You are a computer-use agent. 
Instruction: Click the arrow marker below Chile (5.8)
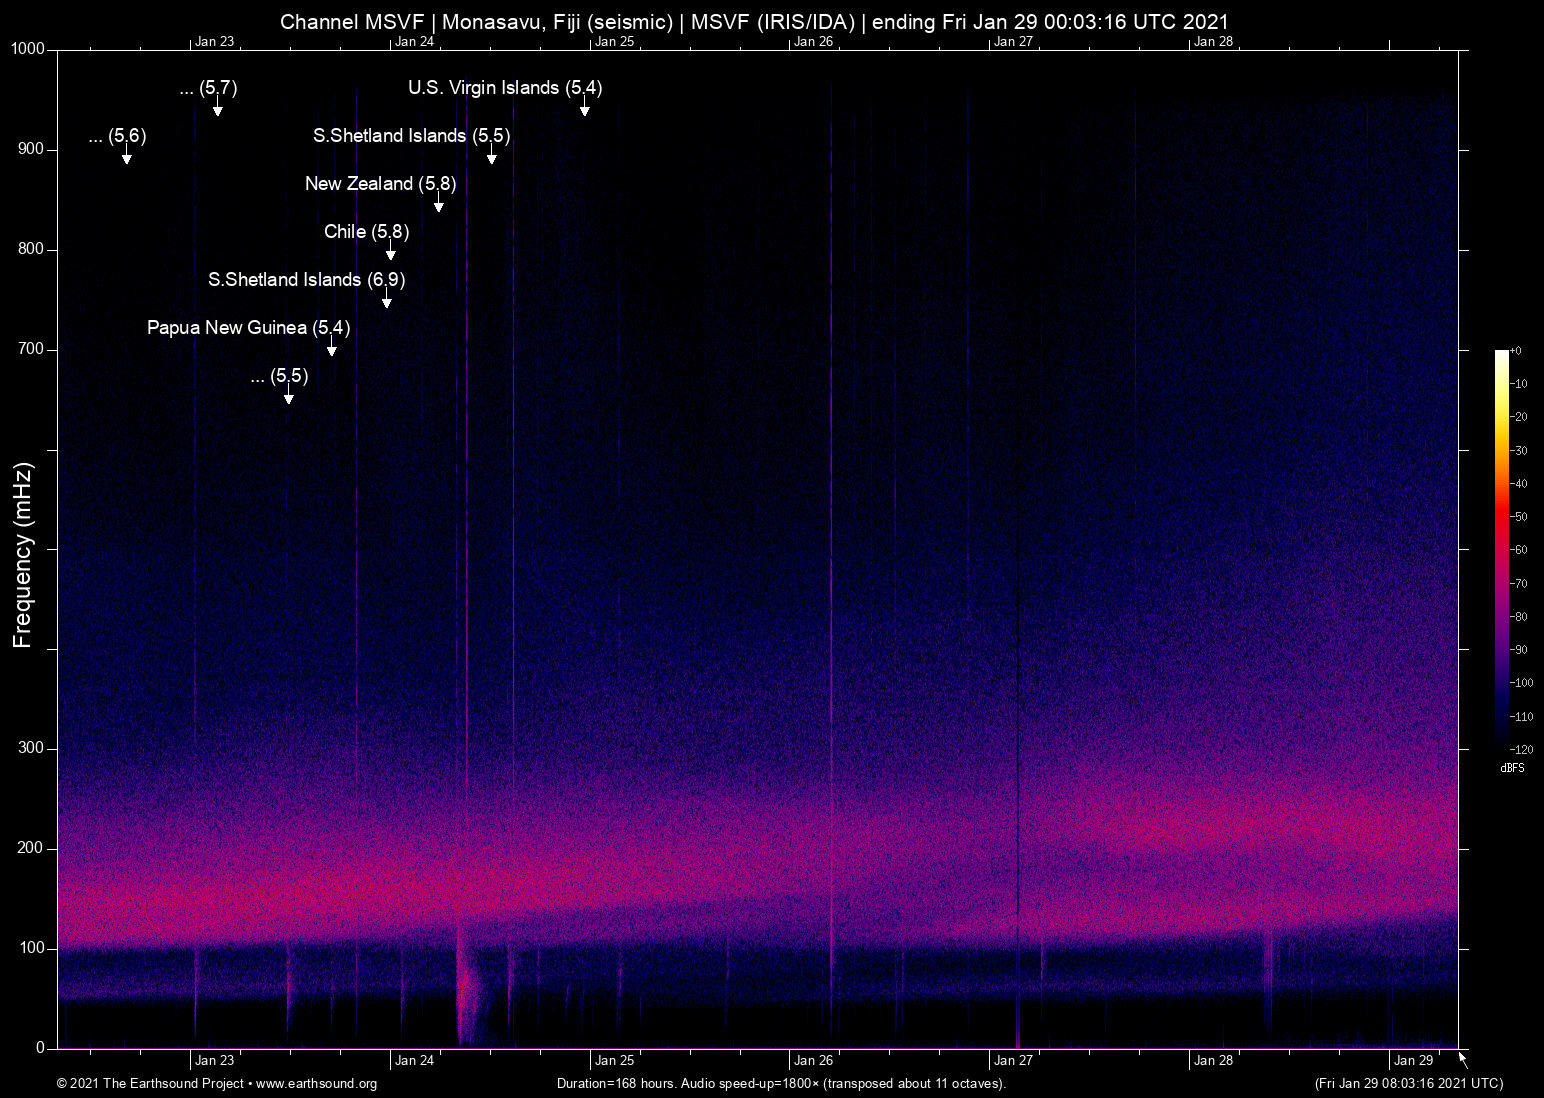(x=390, y=252)
